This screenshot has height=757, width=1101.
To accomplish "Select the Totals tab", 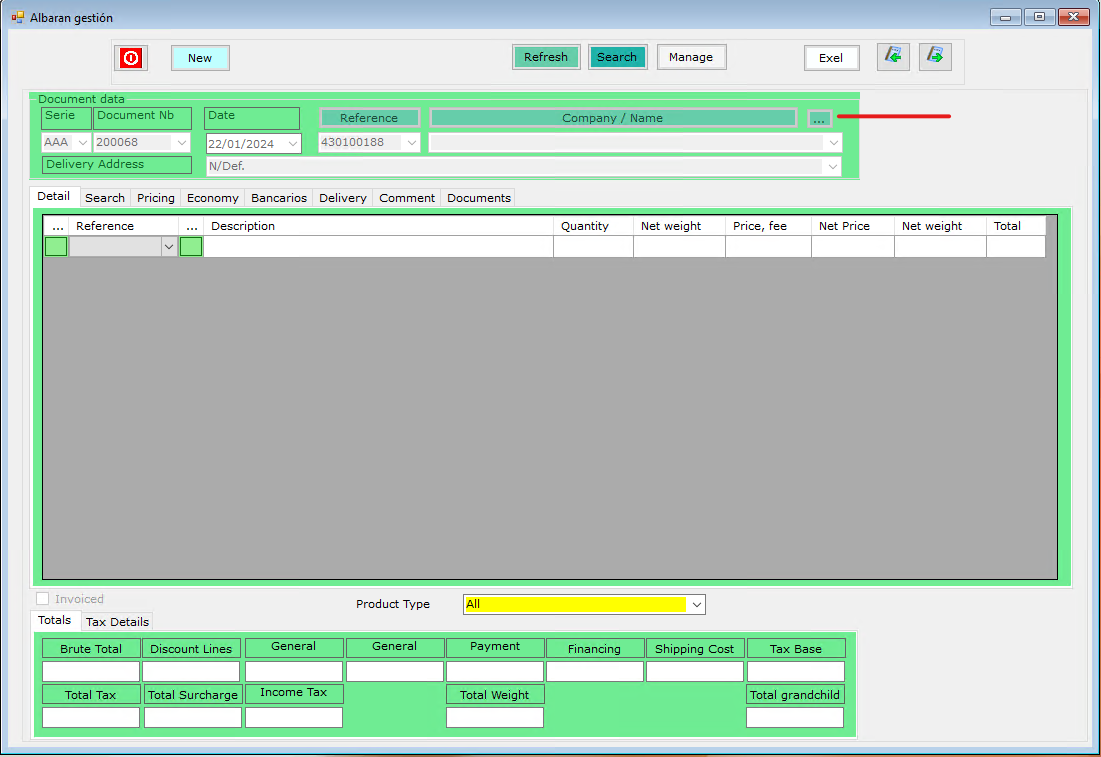I will [x=54, y=620].
